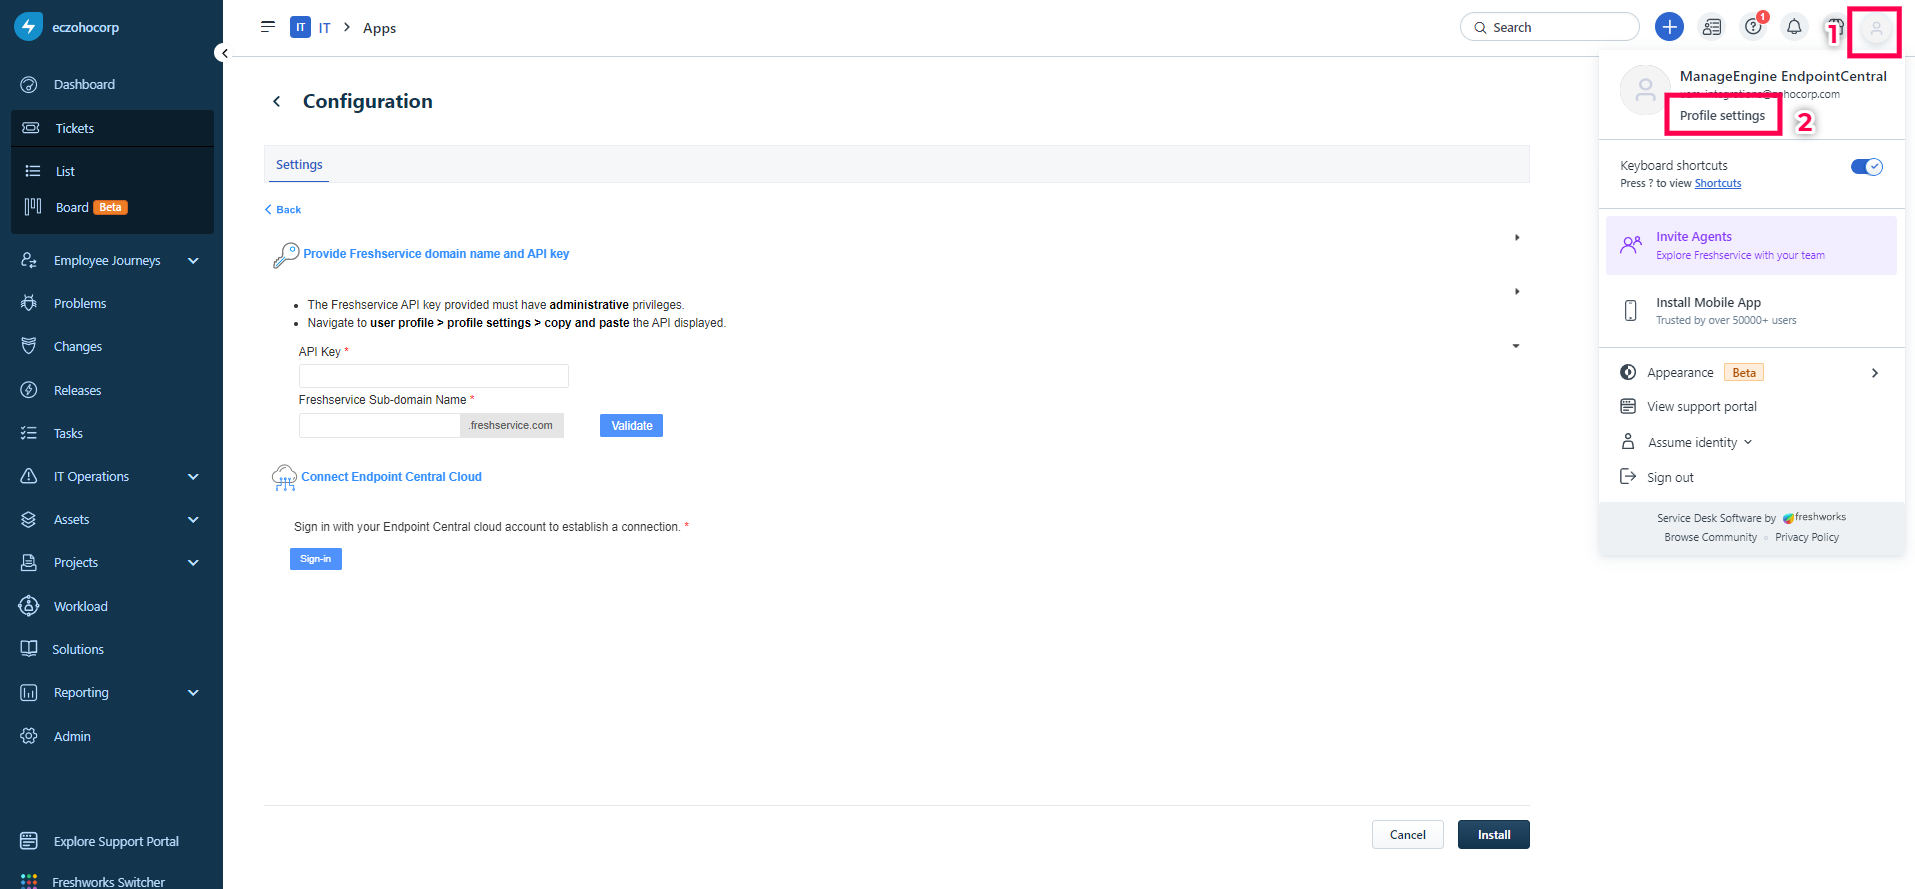Screen dimensions: 1915x889
Task: Click the Sign-in button
Action: (x=316, y=559)
